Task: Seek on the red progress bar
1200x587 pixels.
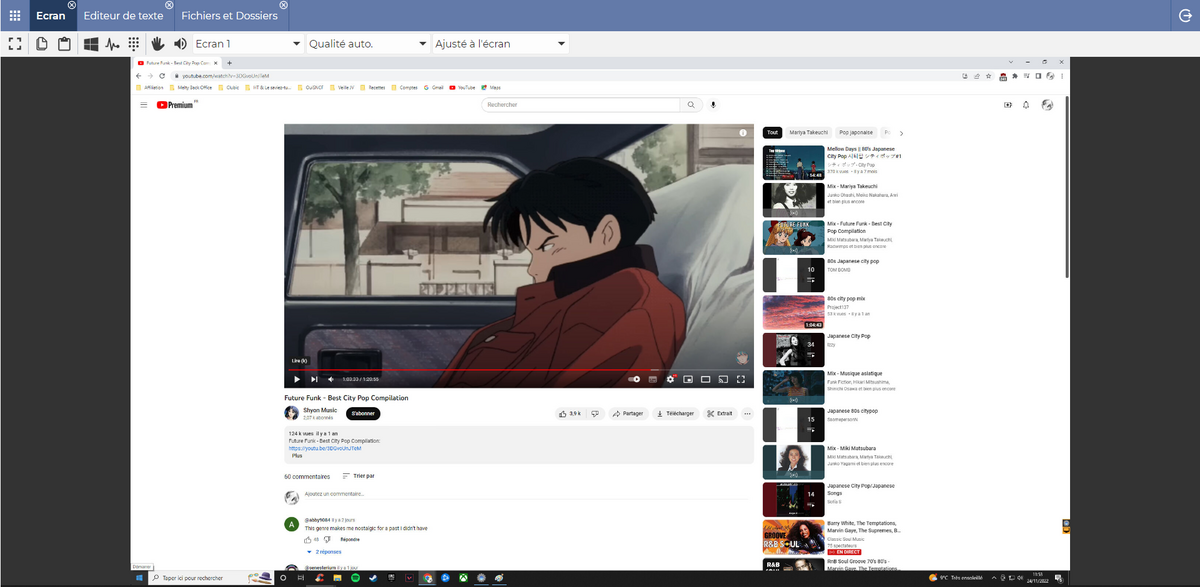Action: (518, 370)
